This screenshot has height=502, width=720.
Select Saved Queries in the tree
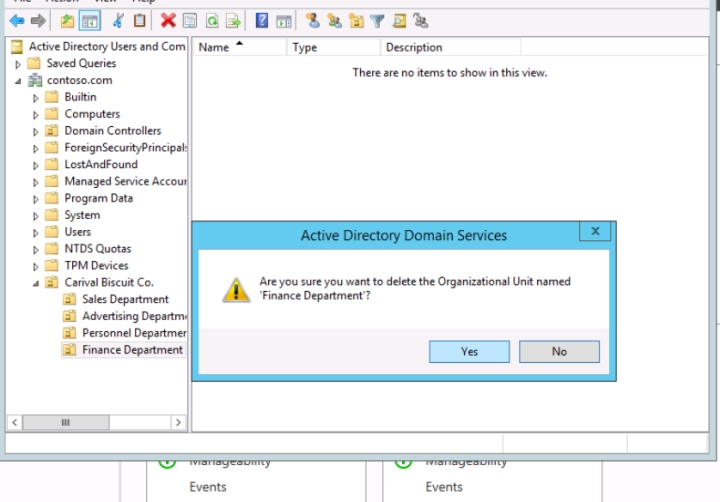click(81, 63)
